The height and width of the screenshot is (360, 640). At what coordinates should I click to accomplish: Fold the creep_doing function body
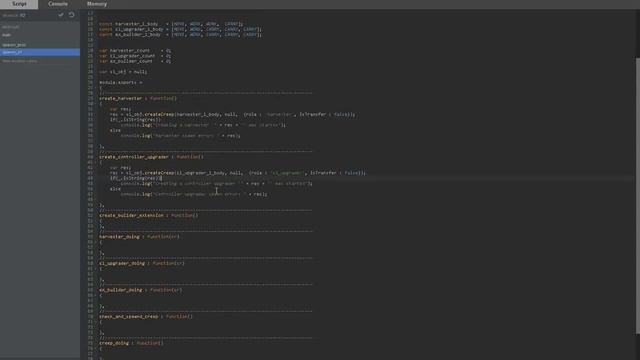tap(96, 349)
